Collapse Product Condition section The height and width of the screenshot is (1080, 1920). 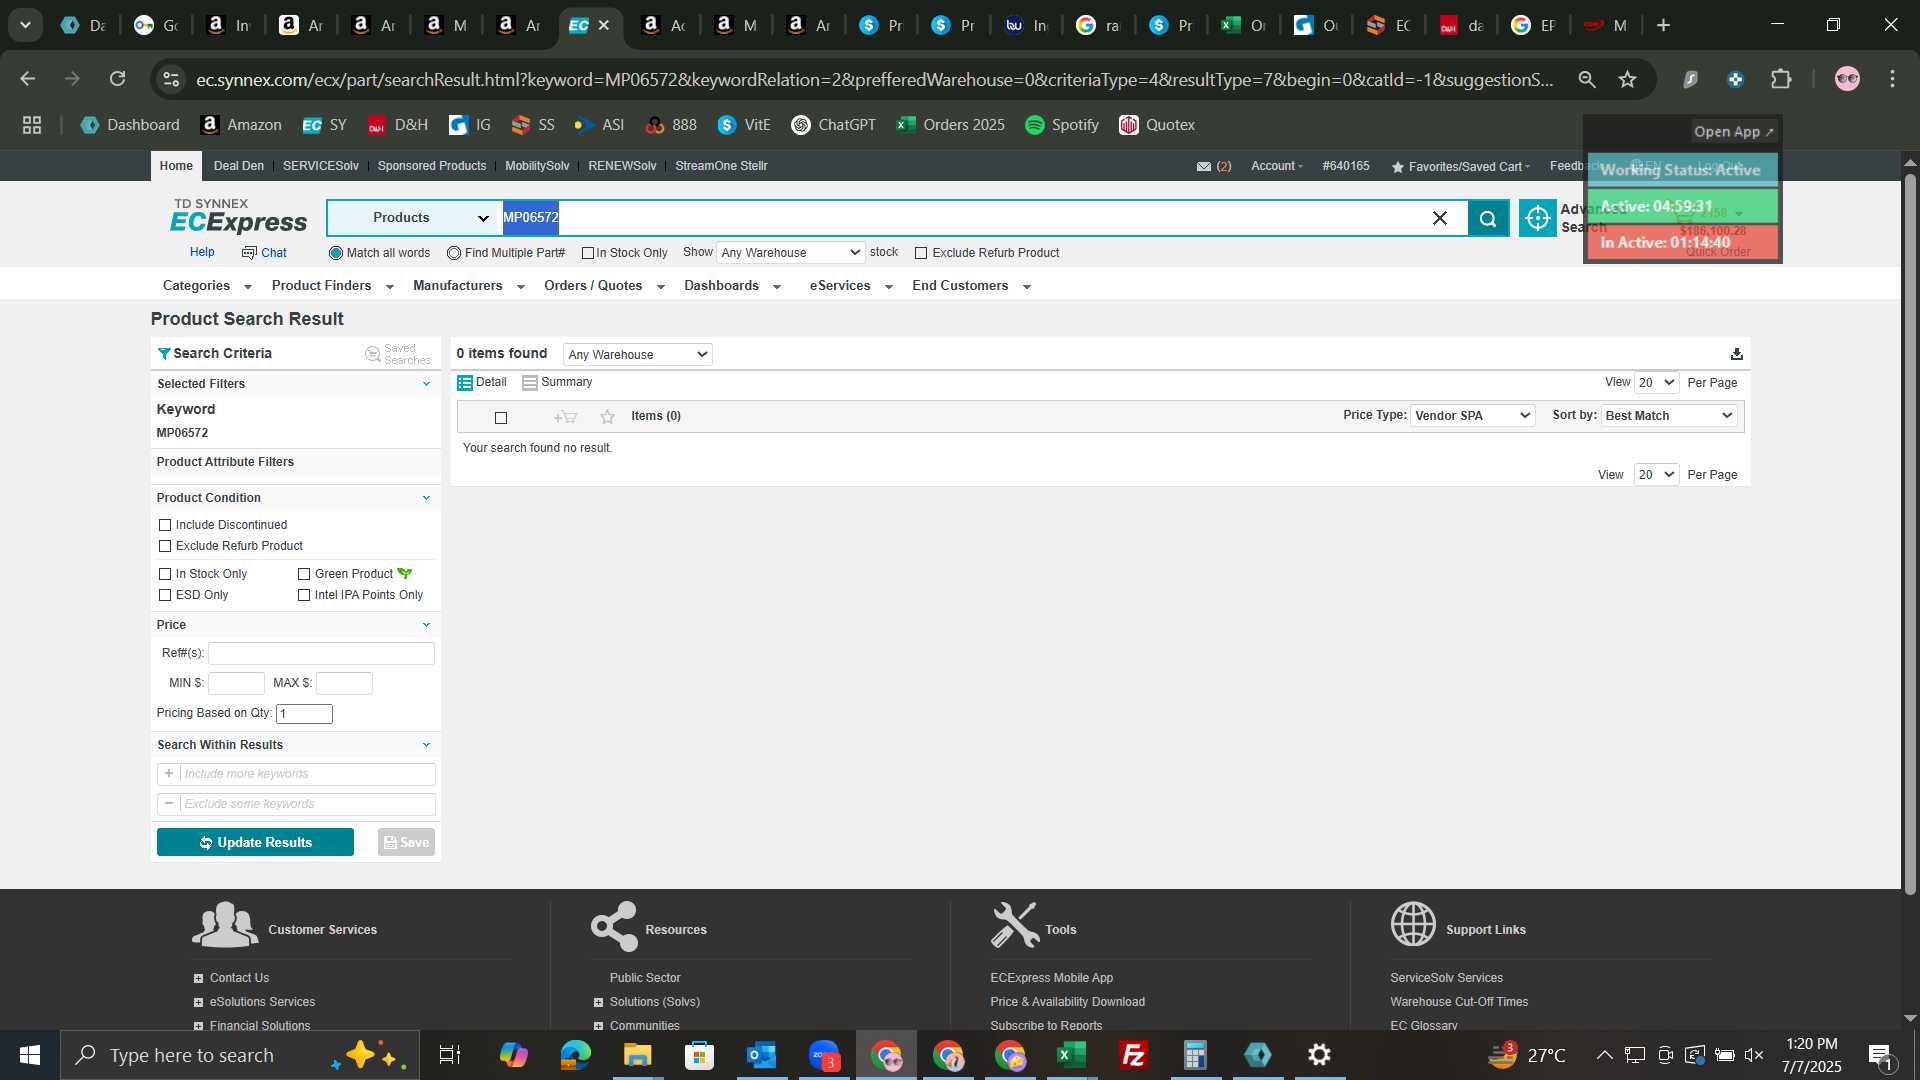coord(426,498)
